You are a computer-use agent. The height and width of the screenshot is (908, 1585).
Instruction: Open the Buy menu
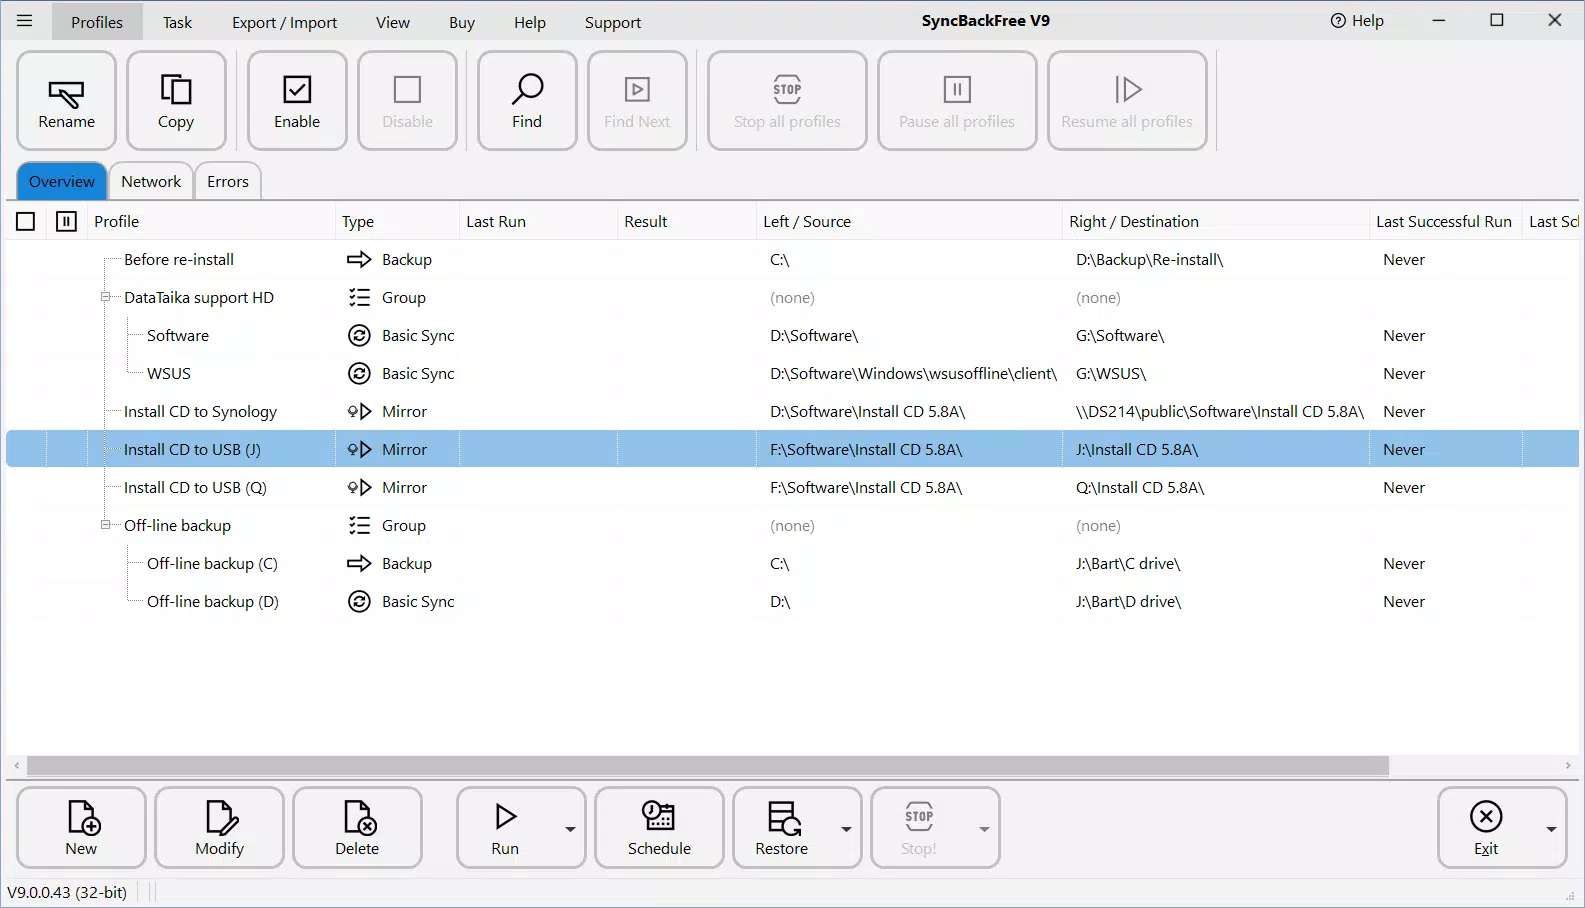pyautogui.click(x=462, y=22)
